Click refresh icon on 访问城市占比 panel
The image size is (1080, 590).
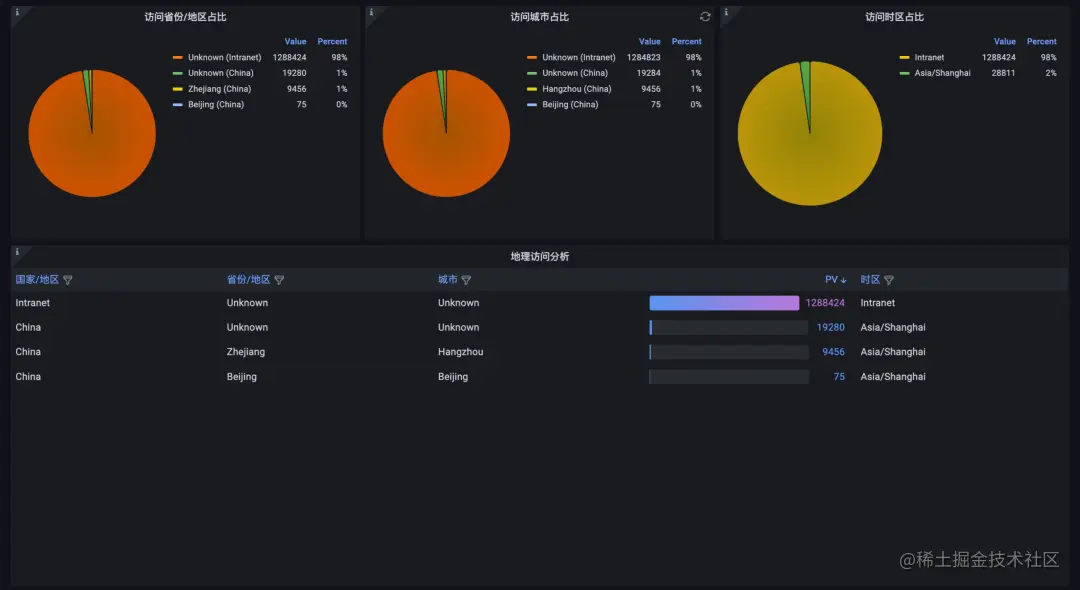tap(705, 17)
